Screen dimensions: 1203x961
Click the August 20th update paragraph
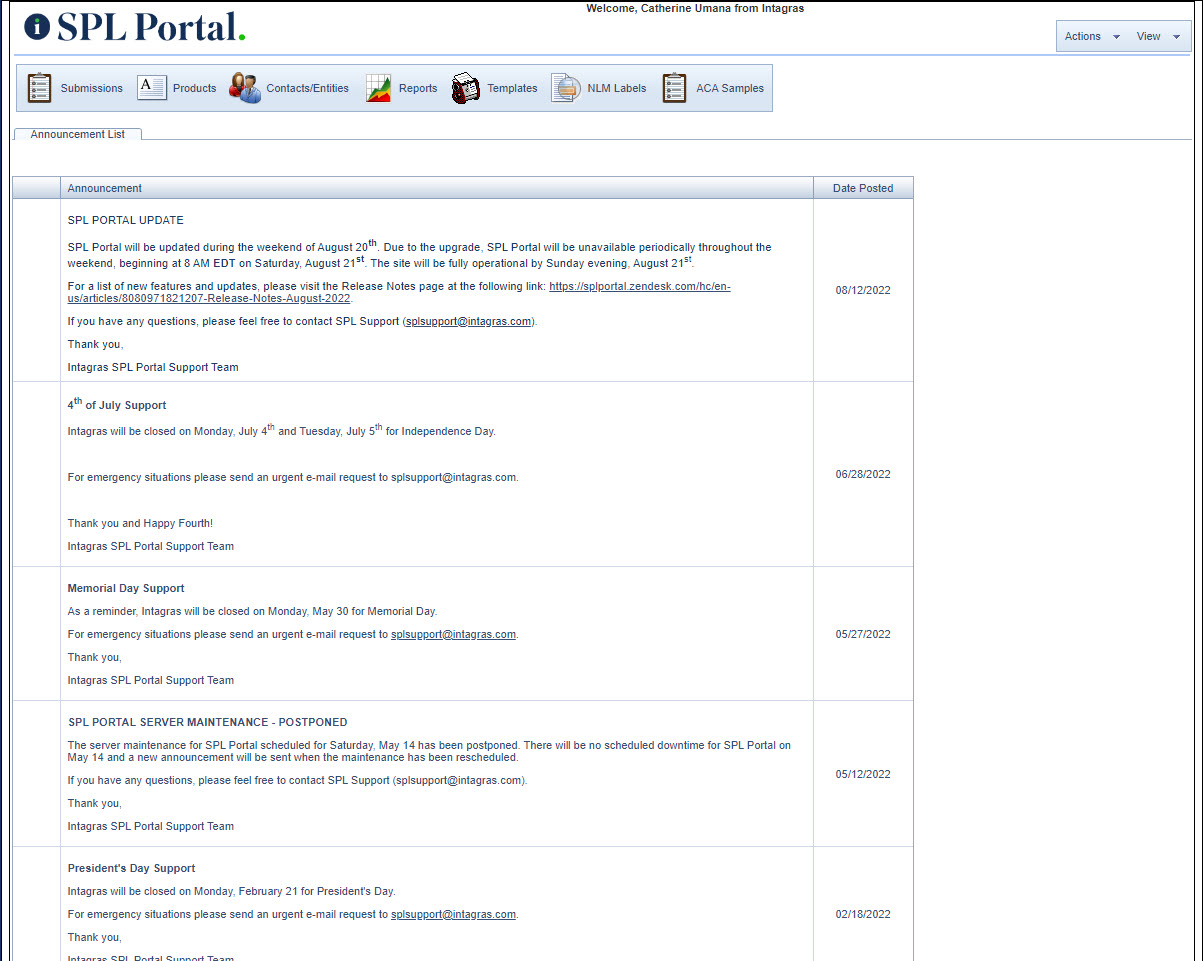coord(420,254)
